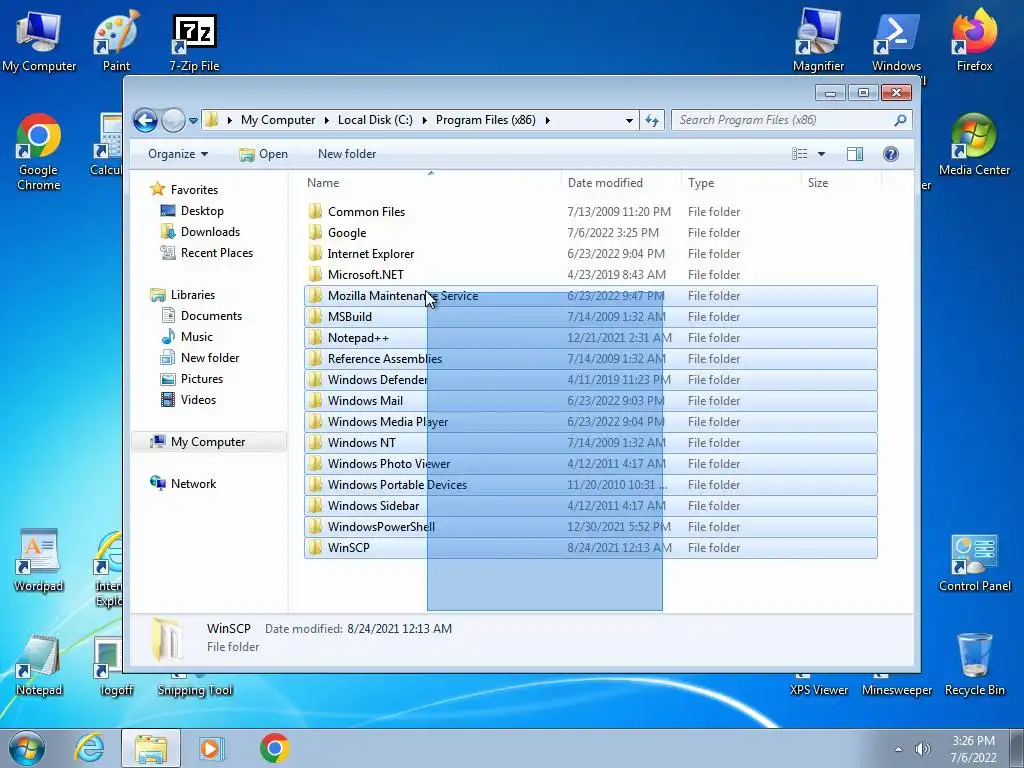
Task: Open Control Panel desktop icon
Action: pos(974,563)
